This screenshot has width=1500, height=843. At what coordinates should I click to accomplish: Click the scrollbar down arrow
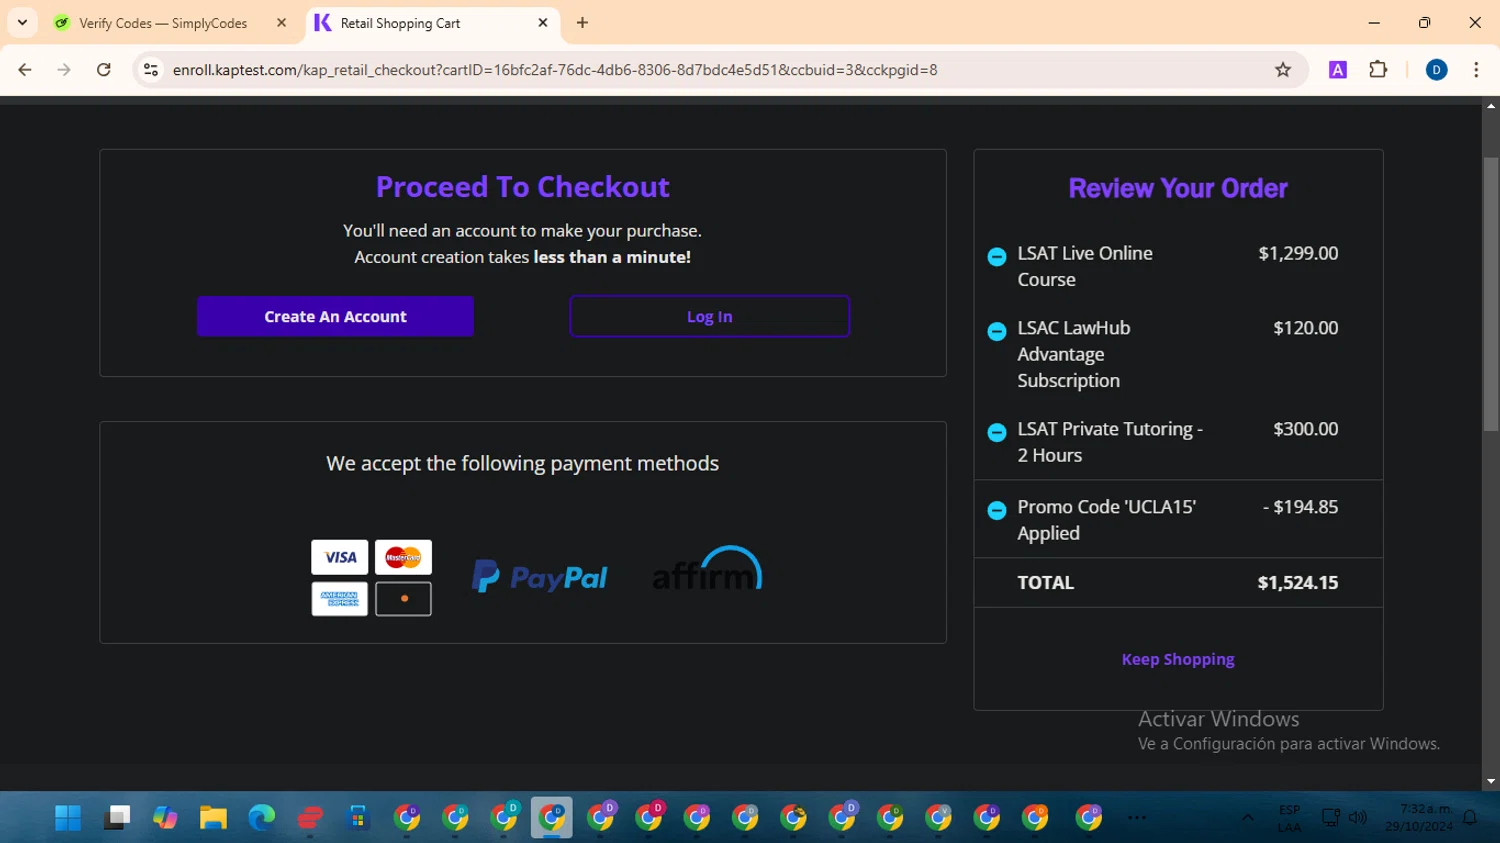[1491, 781]
